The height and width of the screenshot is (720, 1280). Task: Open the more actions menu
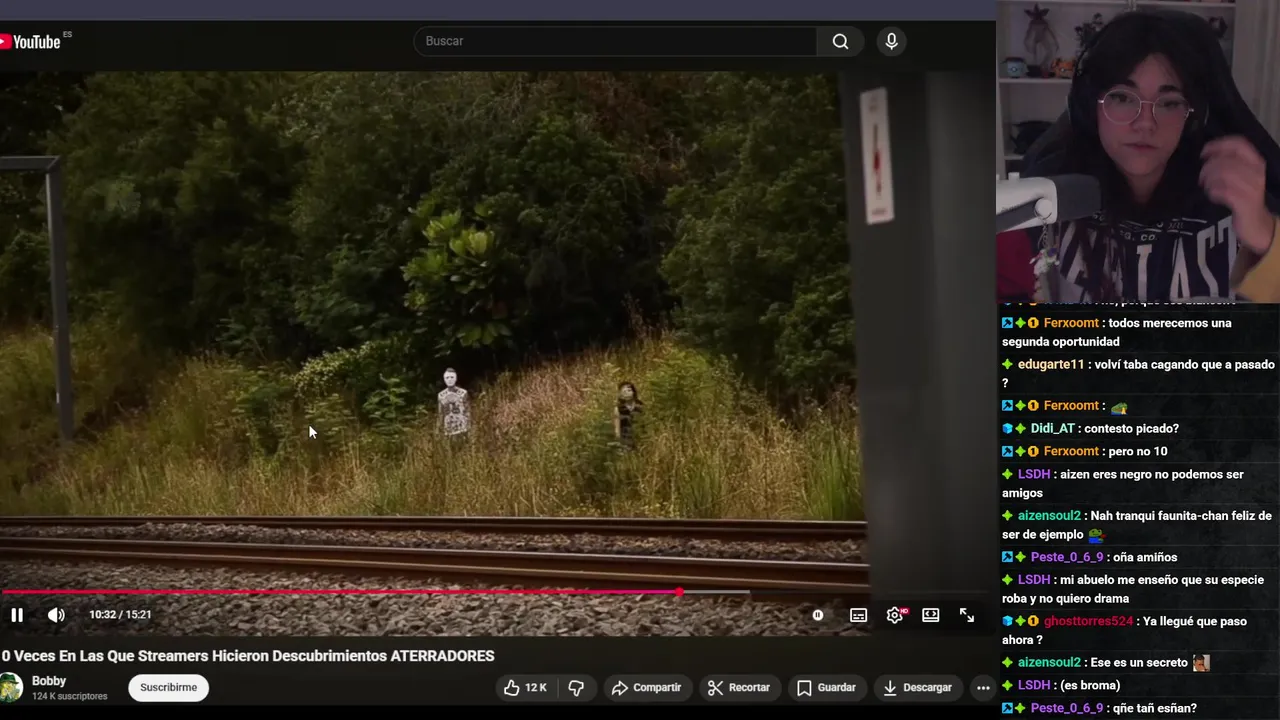[x=983, y=687]
